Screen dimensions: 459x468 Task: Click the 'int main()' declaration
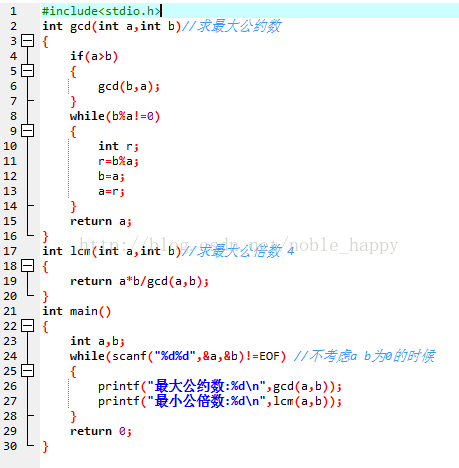point(76,311)
